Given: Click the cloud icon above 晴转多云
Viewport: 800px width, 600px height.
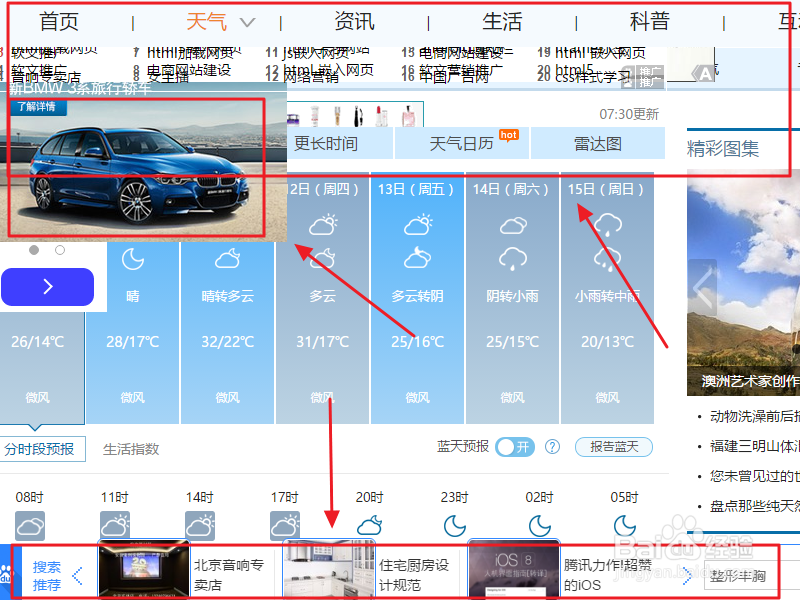Looking at the screenshot, I should click(x=228, y=259).
